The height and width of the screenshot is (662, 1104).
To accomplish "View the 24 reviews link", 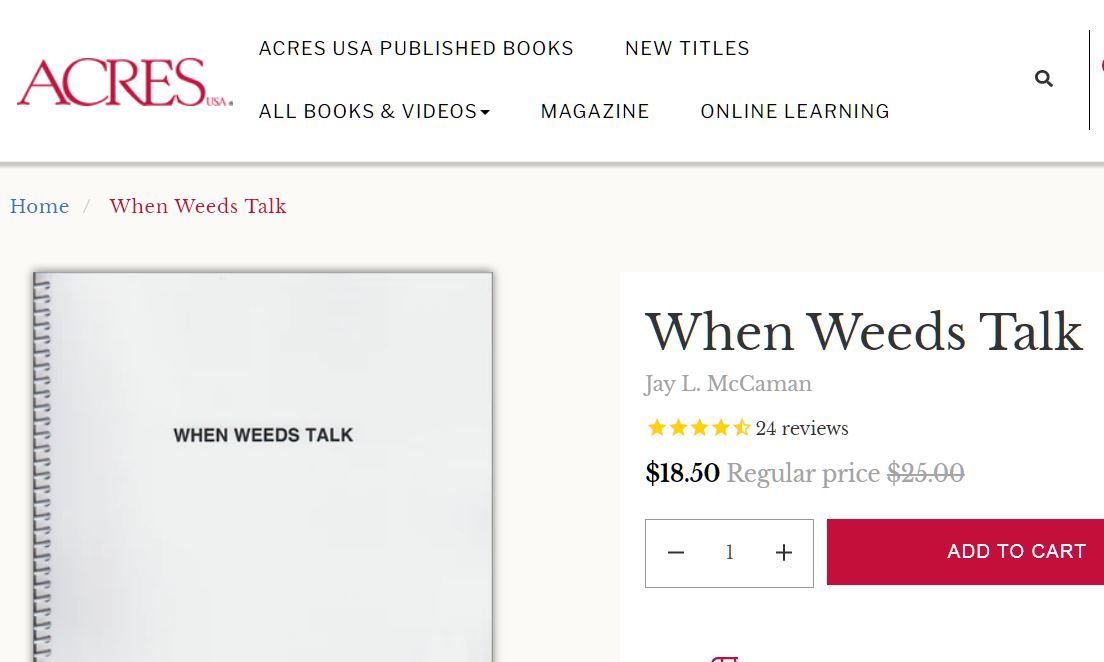I will click(x=802, y=428).
